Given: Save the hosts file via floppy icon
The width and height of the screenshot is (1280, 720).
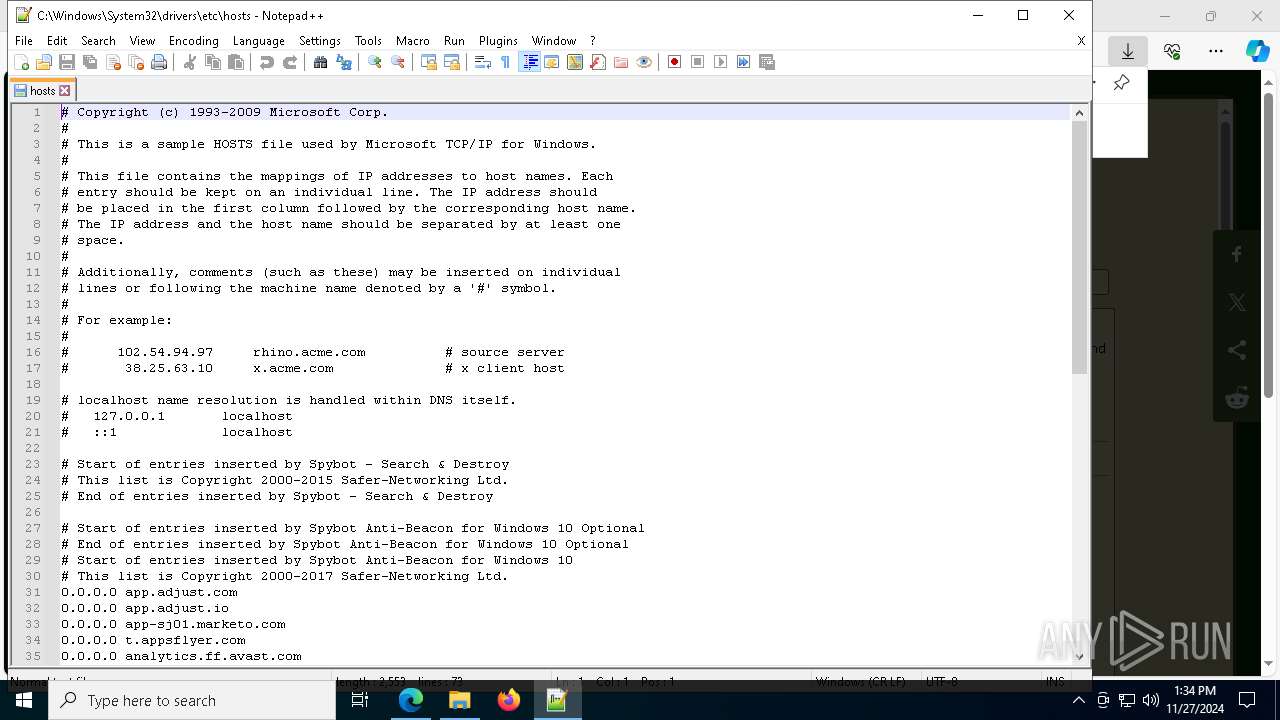Looking at the screenshot, I should (x=67, y=62).
